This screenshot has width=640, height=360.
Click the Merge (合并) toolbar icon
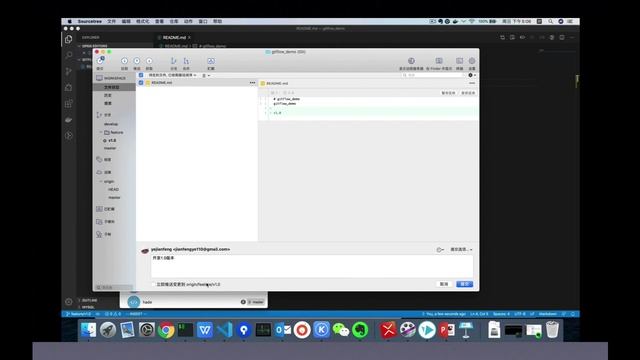pos(186,61)
